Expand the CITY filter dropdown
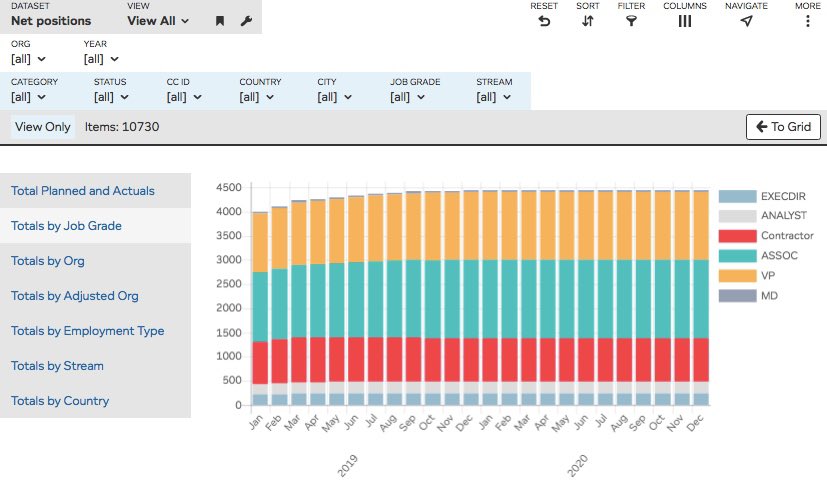Viewport: 827px width, 482px height. (335, 97)
